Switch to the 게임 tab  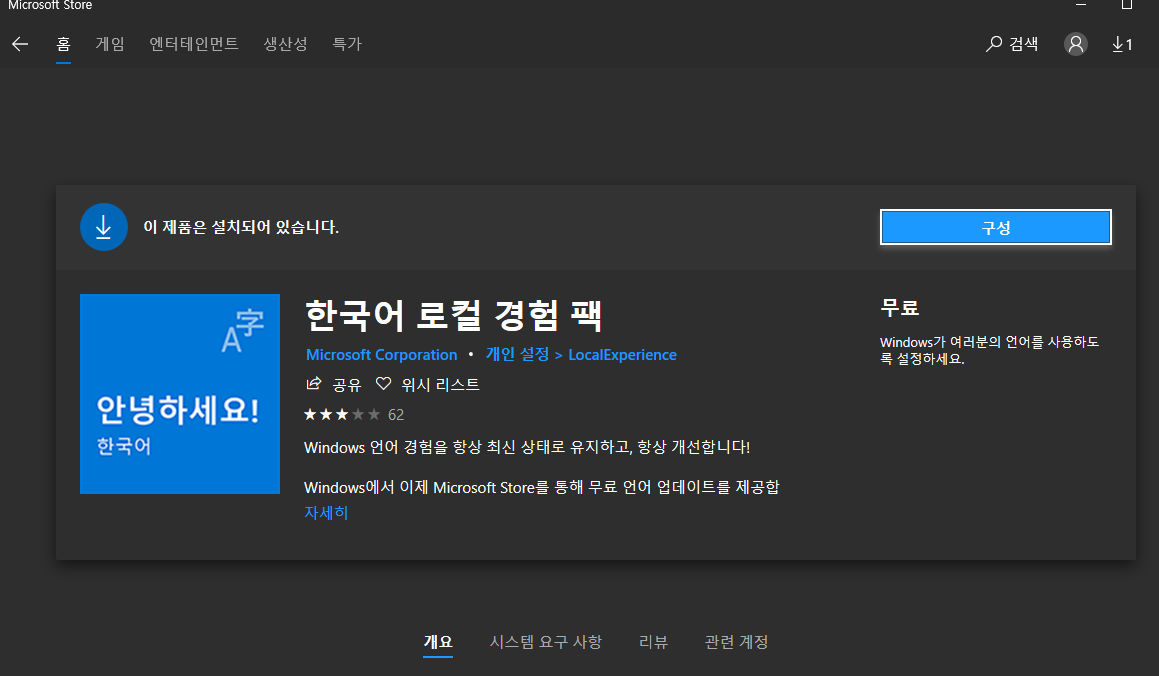(110, 44)
